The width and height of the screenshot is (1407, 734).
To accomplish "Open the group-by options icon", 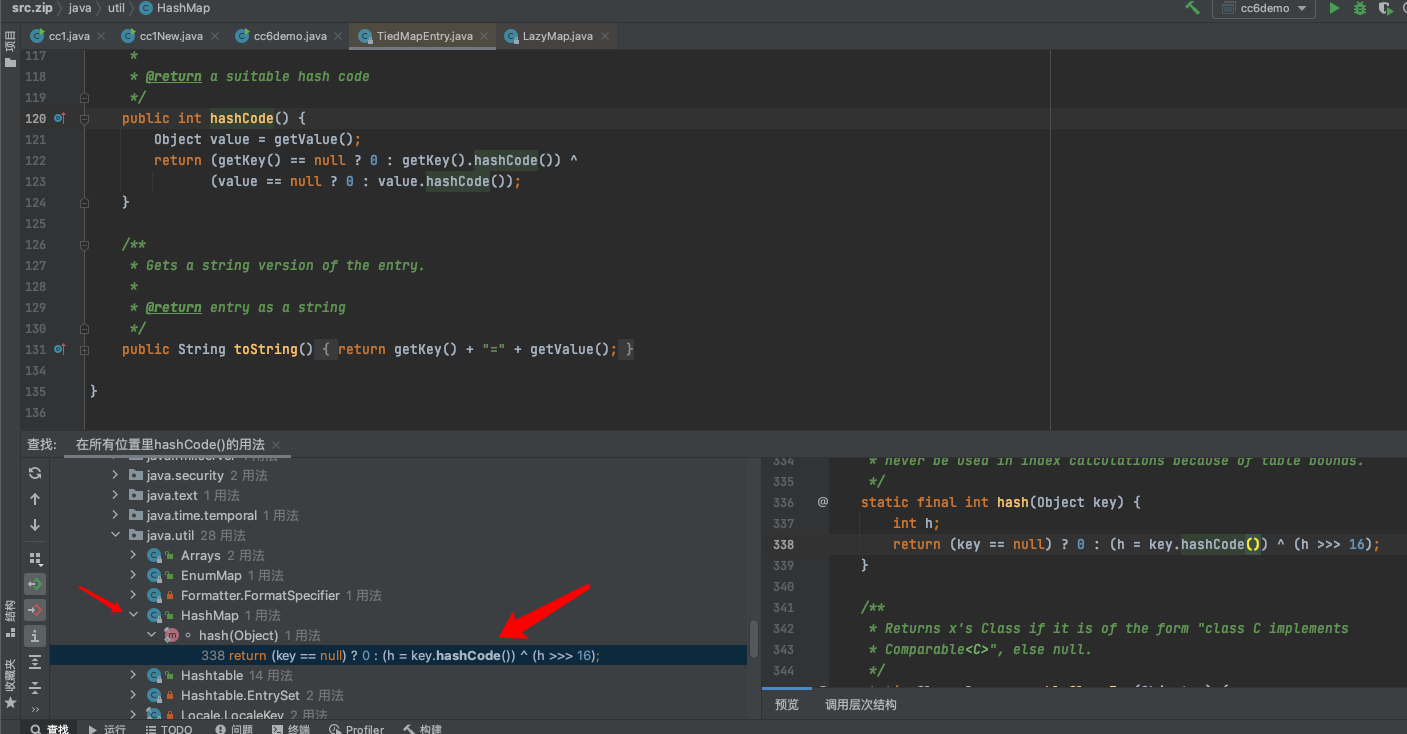I will 35,558.
